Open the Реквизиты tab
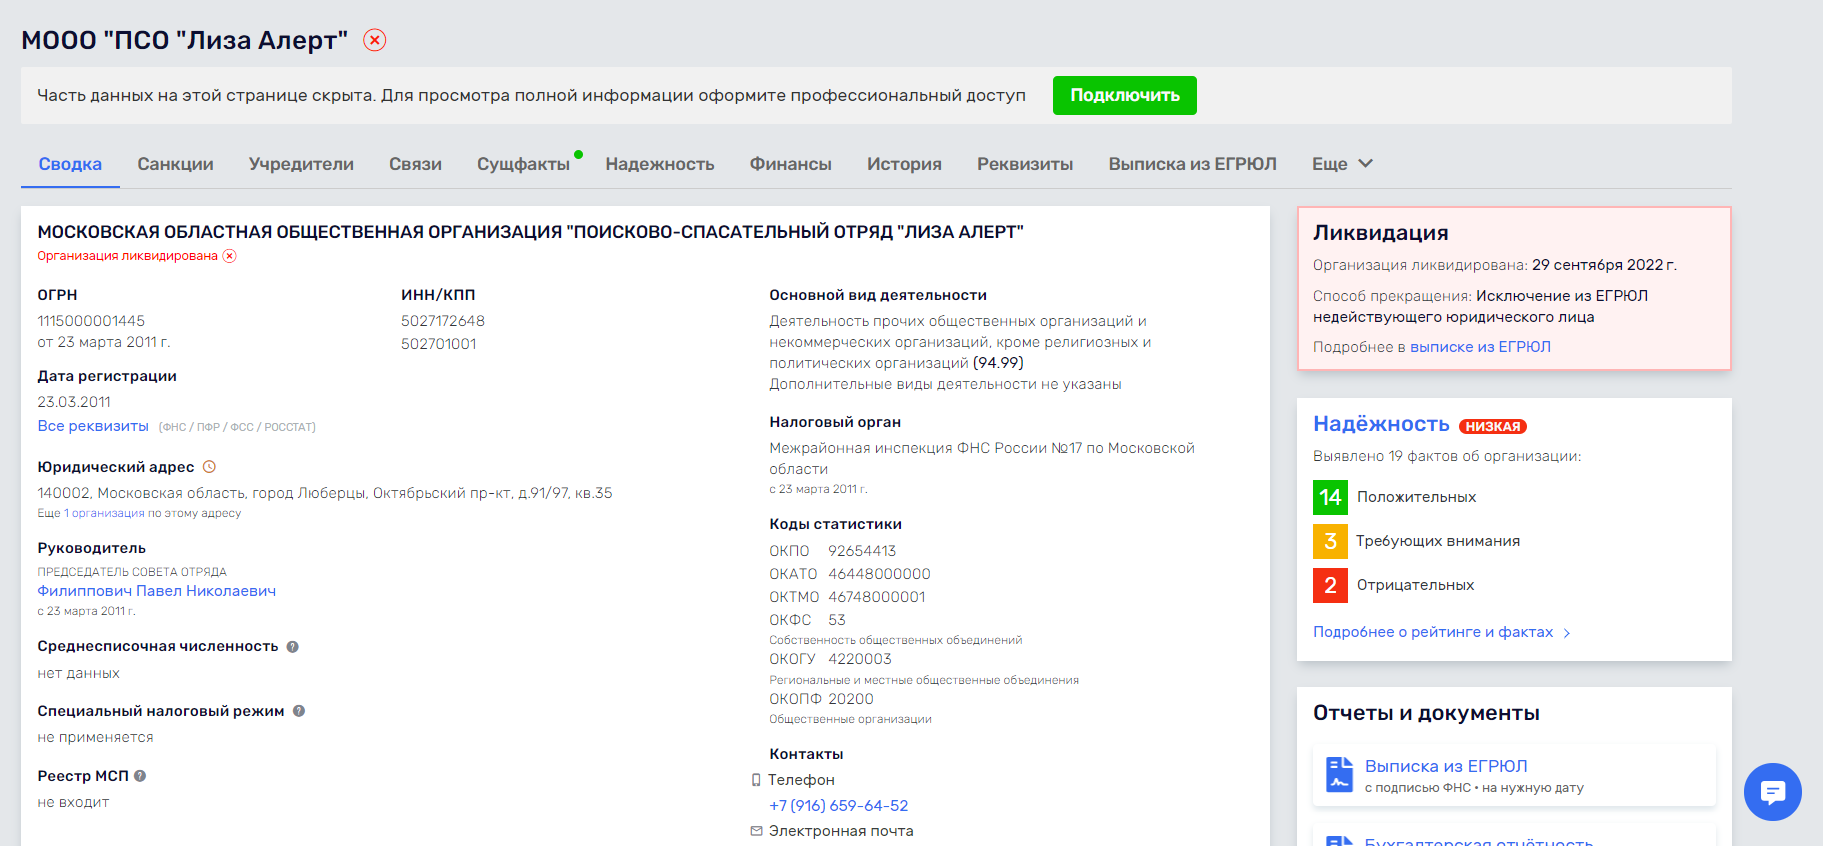1823x846 pixels. [x=1025, y=164]
